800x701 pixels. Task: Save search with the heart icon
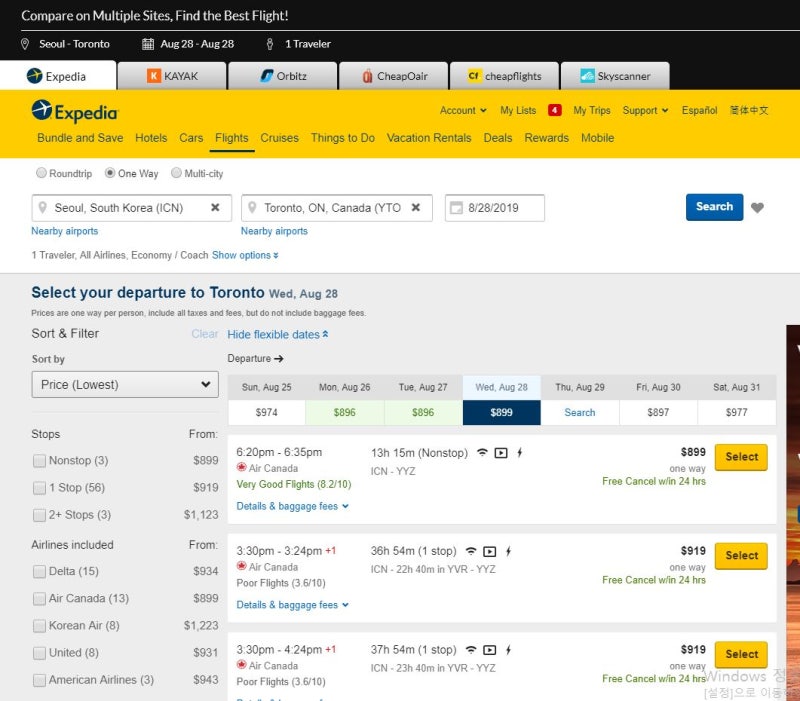click(x=758, y=208)
